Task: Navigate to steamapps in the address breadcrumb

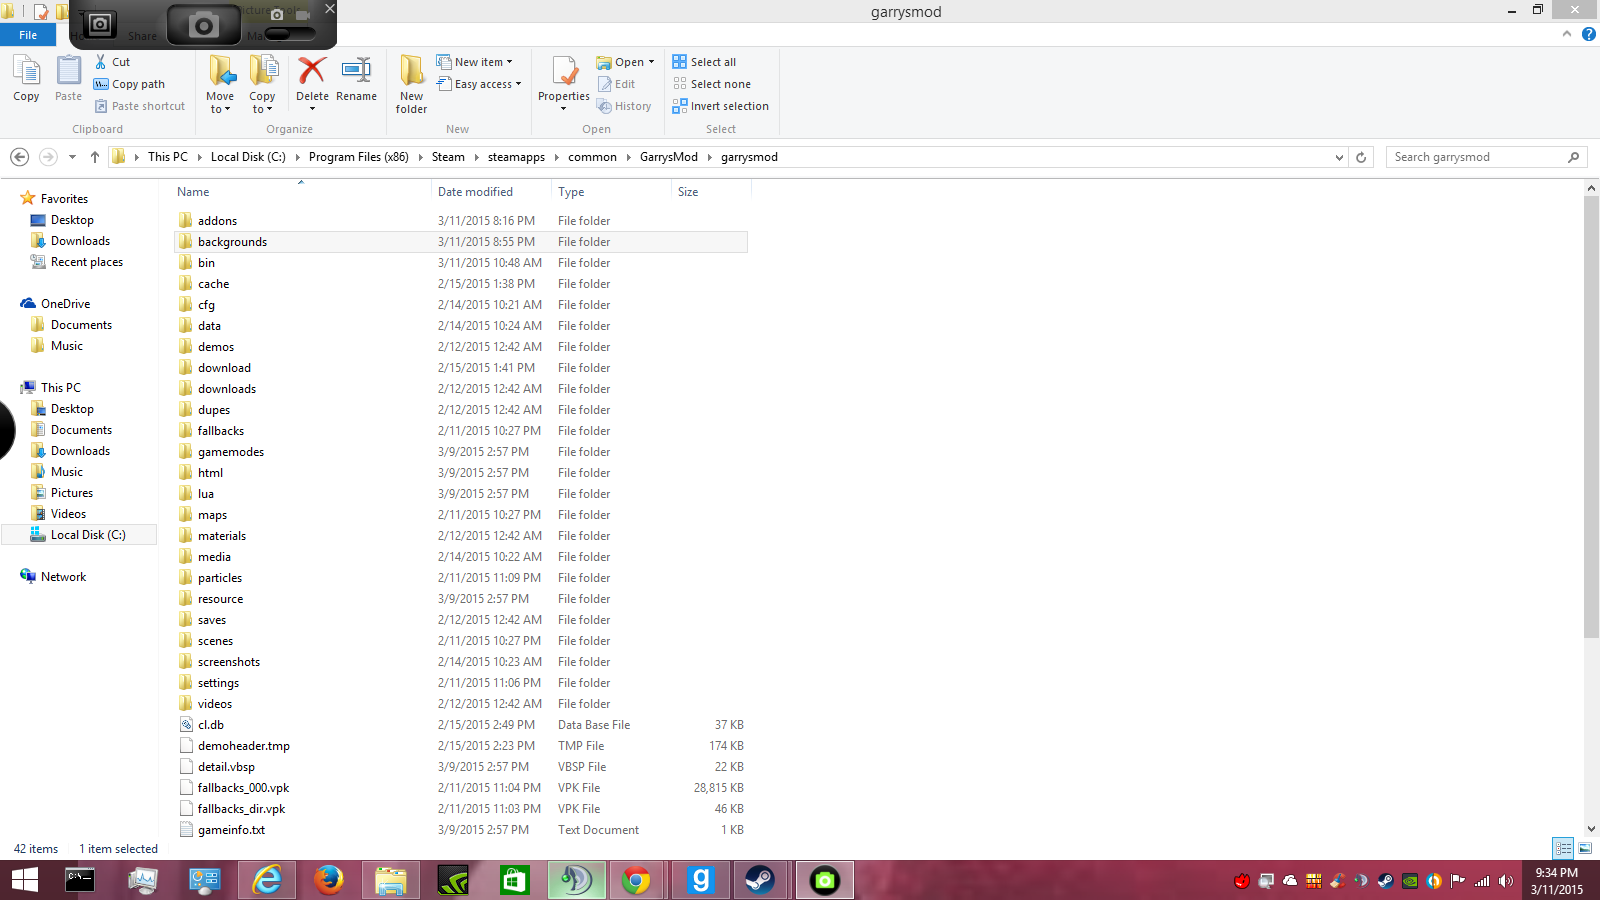Action: click(516, 157)
